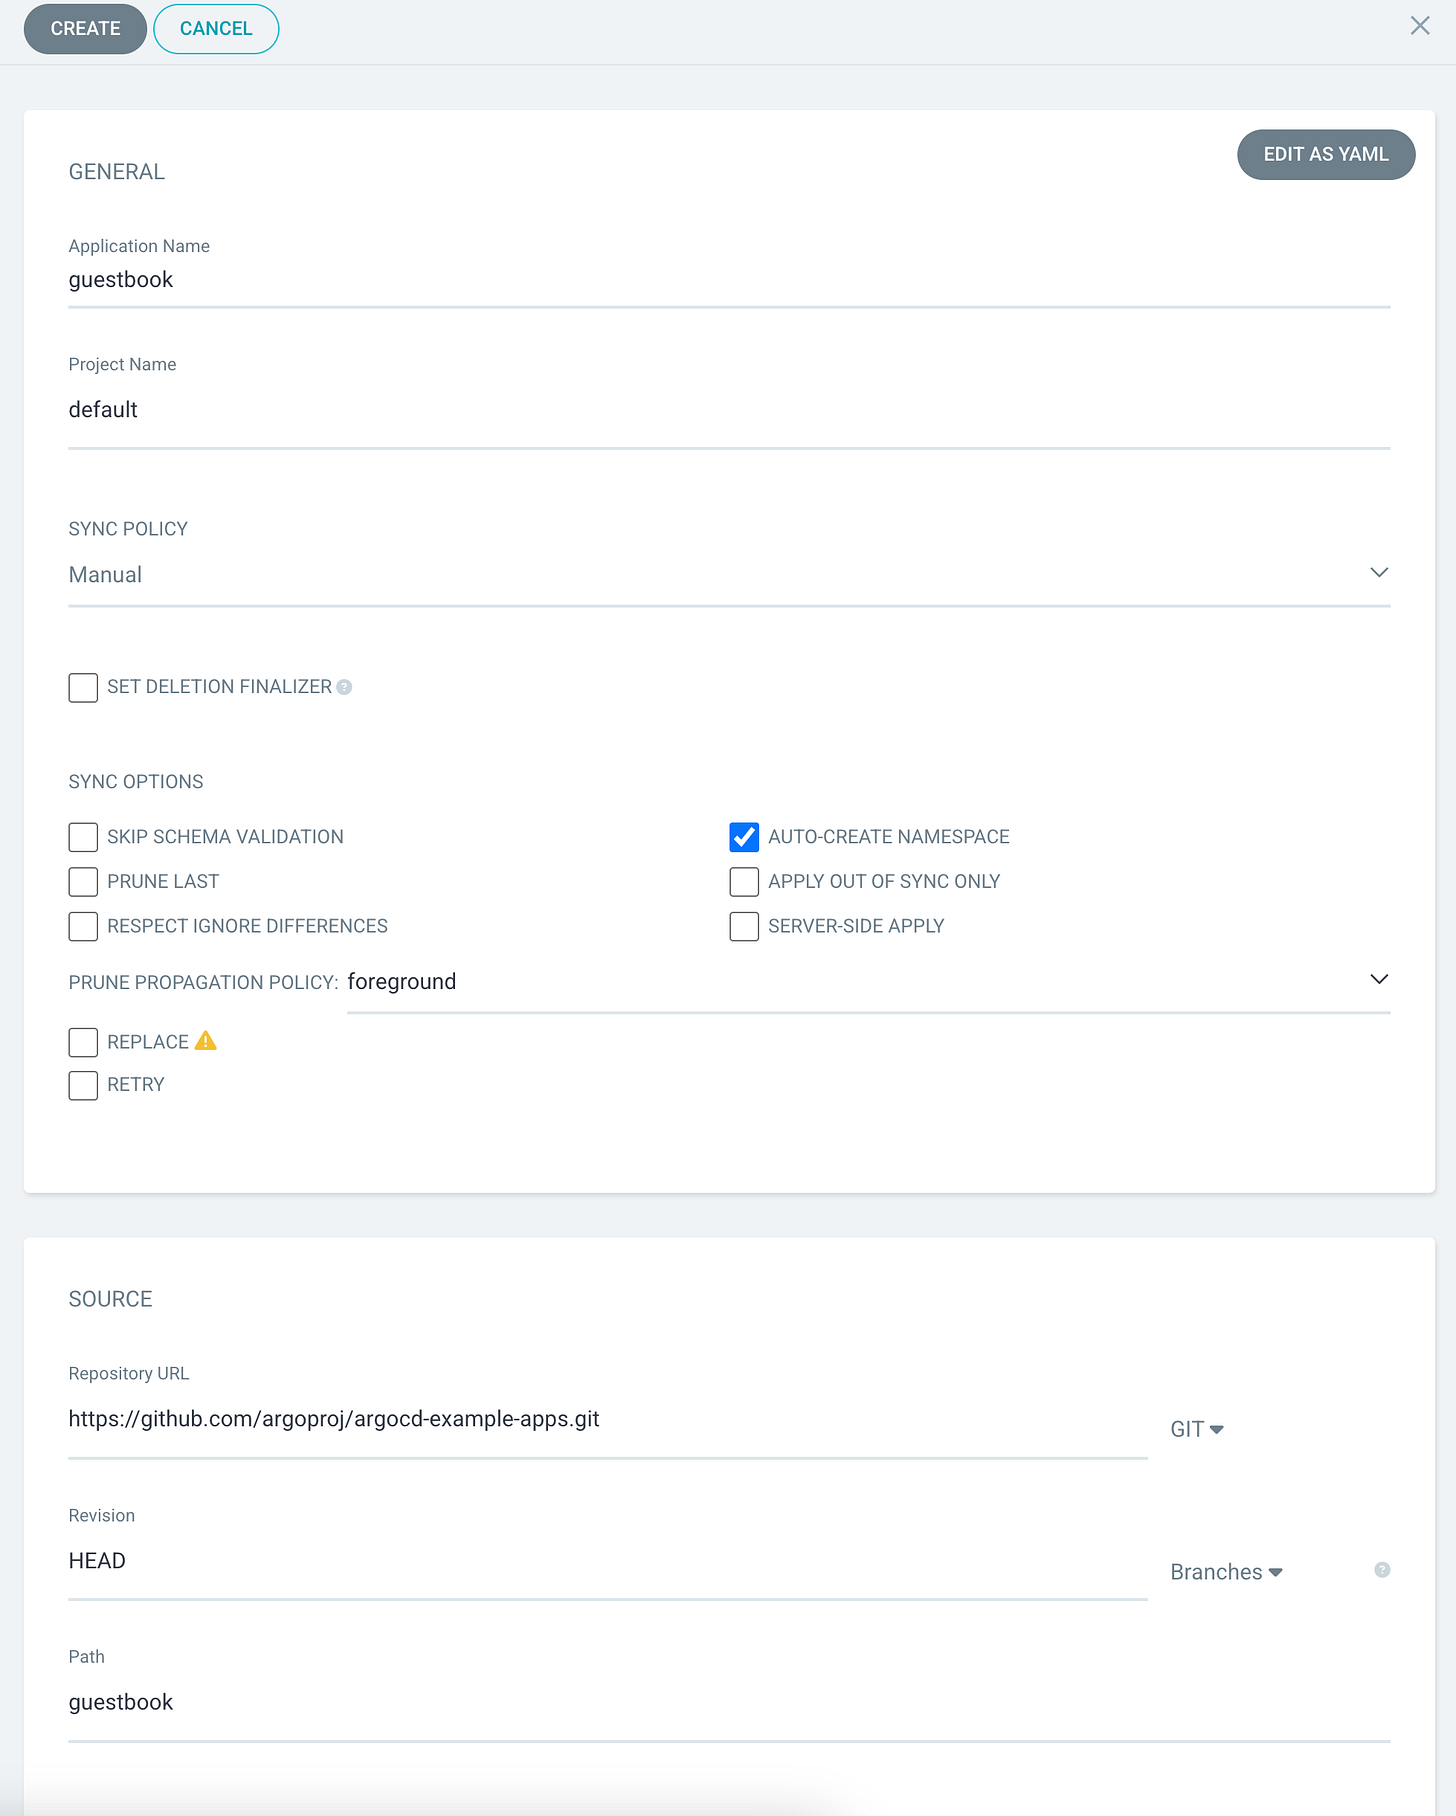Click the CREATE button
The image size is (1456, 1816).
(x=85, y=29)
